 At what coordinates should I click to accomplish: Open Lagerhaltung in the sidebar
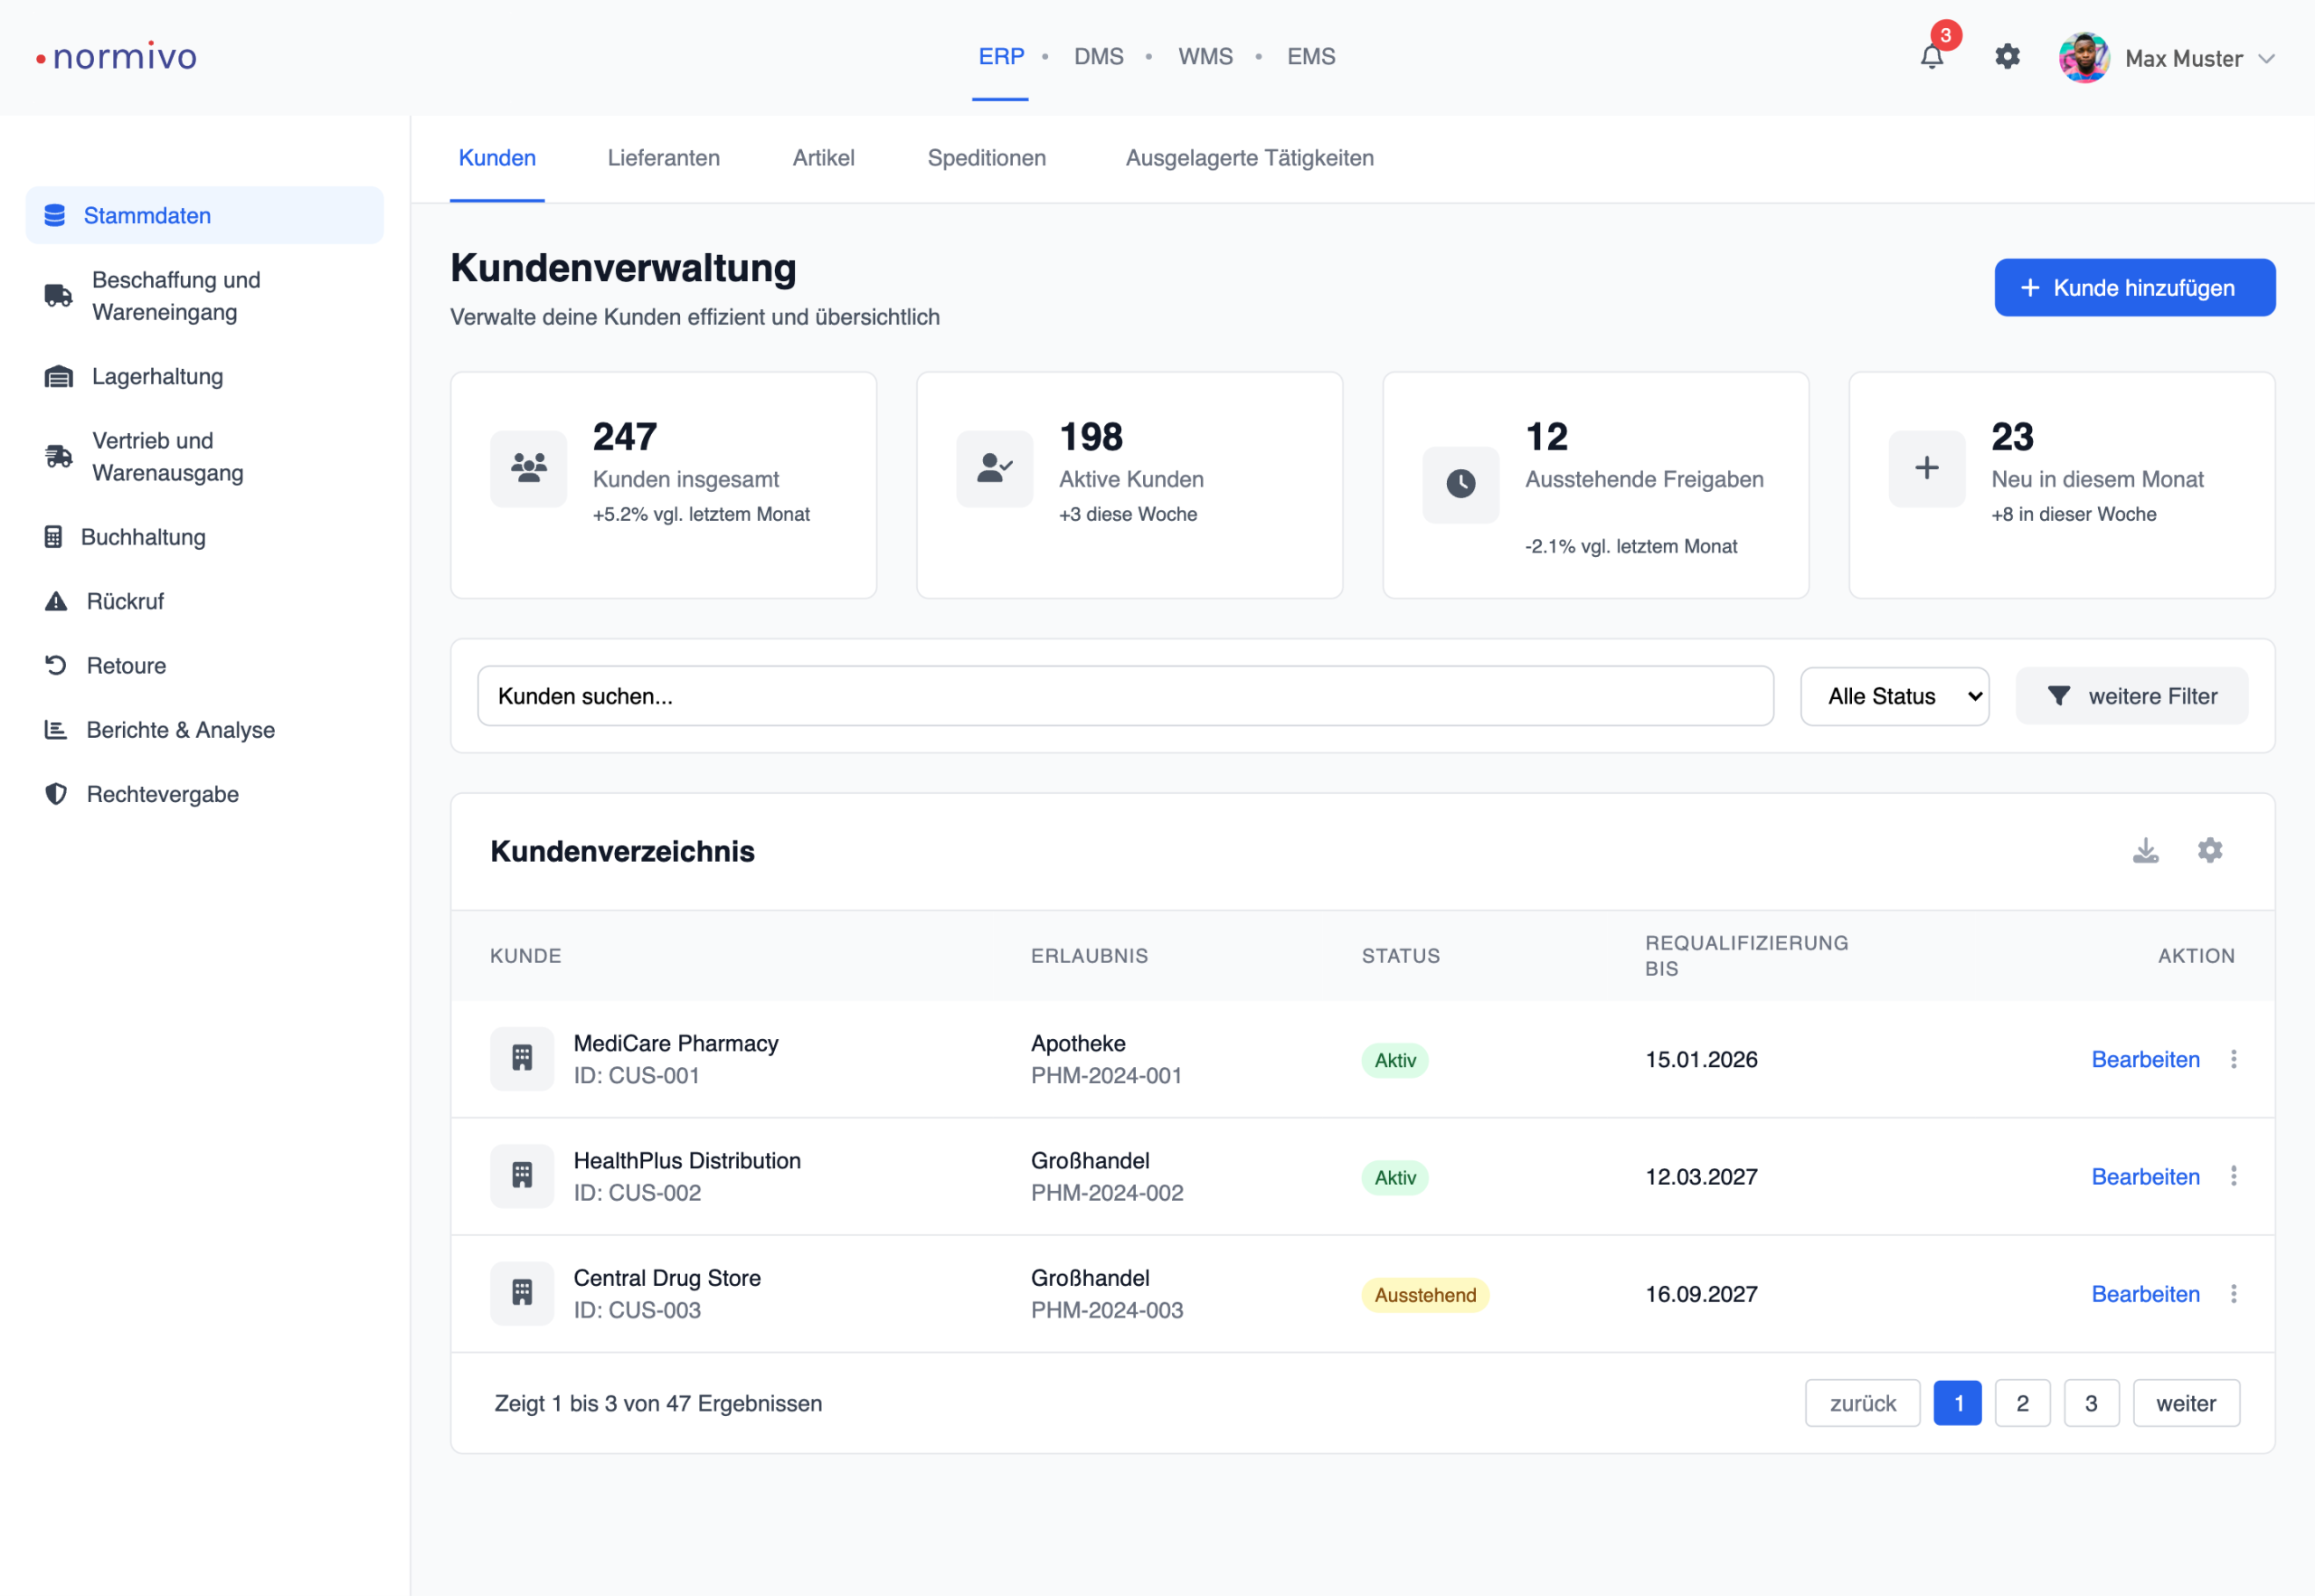(x=157, y=377)
